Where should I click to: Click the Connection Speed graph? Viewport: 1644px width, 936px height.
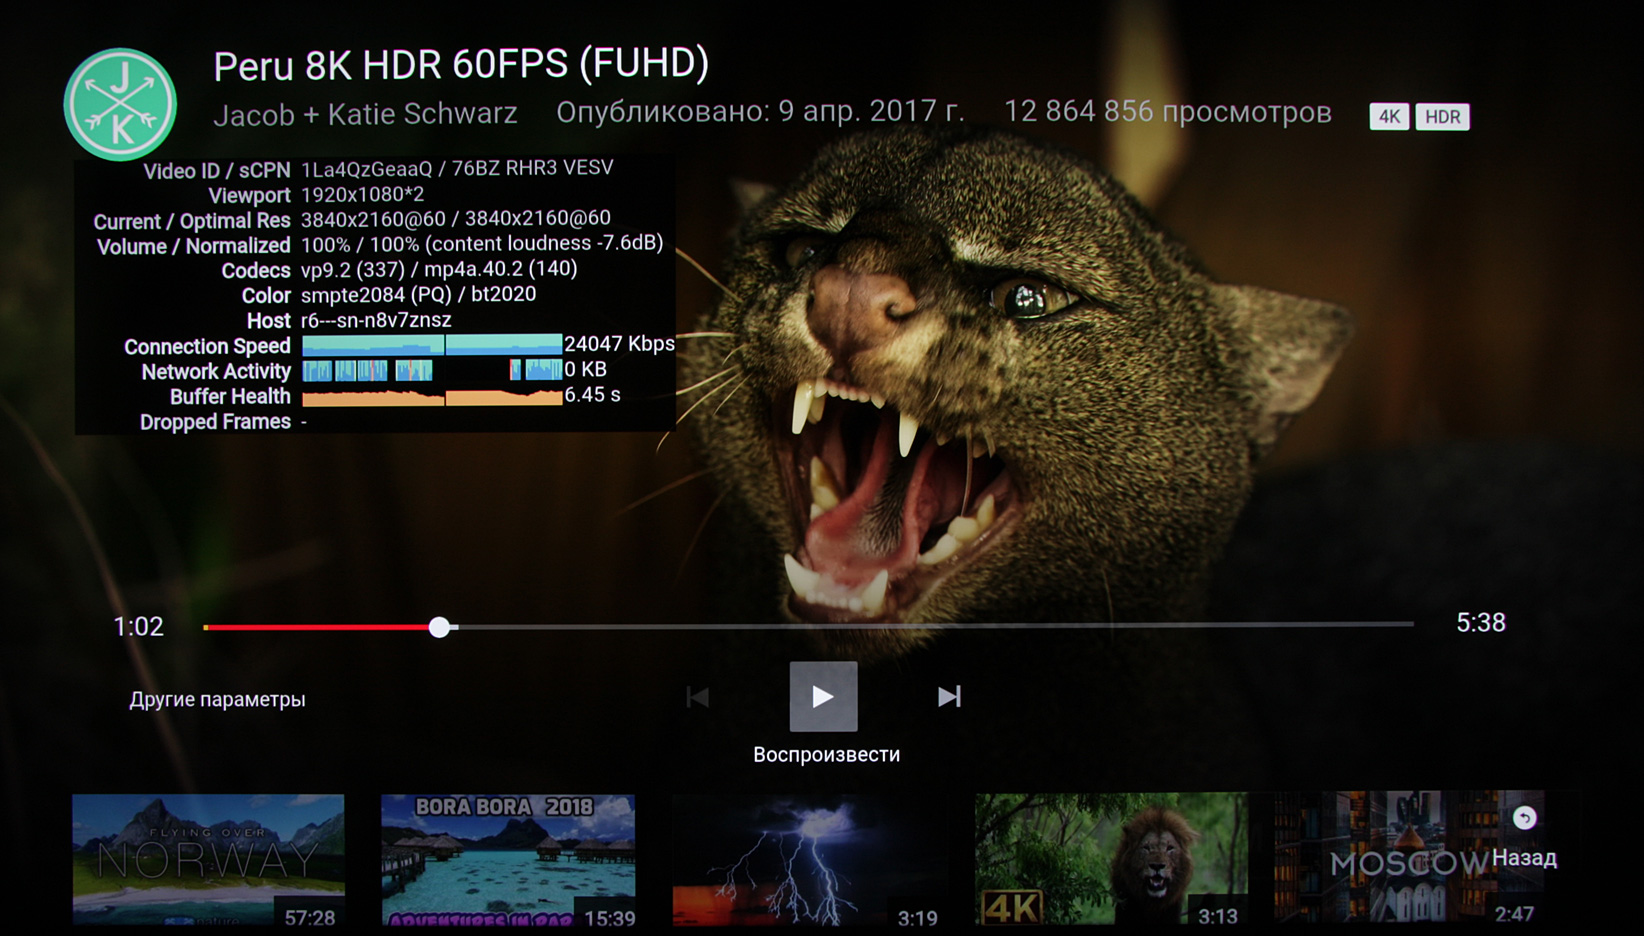[432, 345]
